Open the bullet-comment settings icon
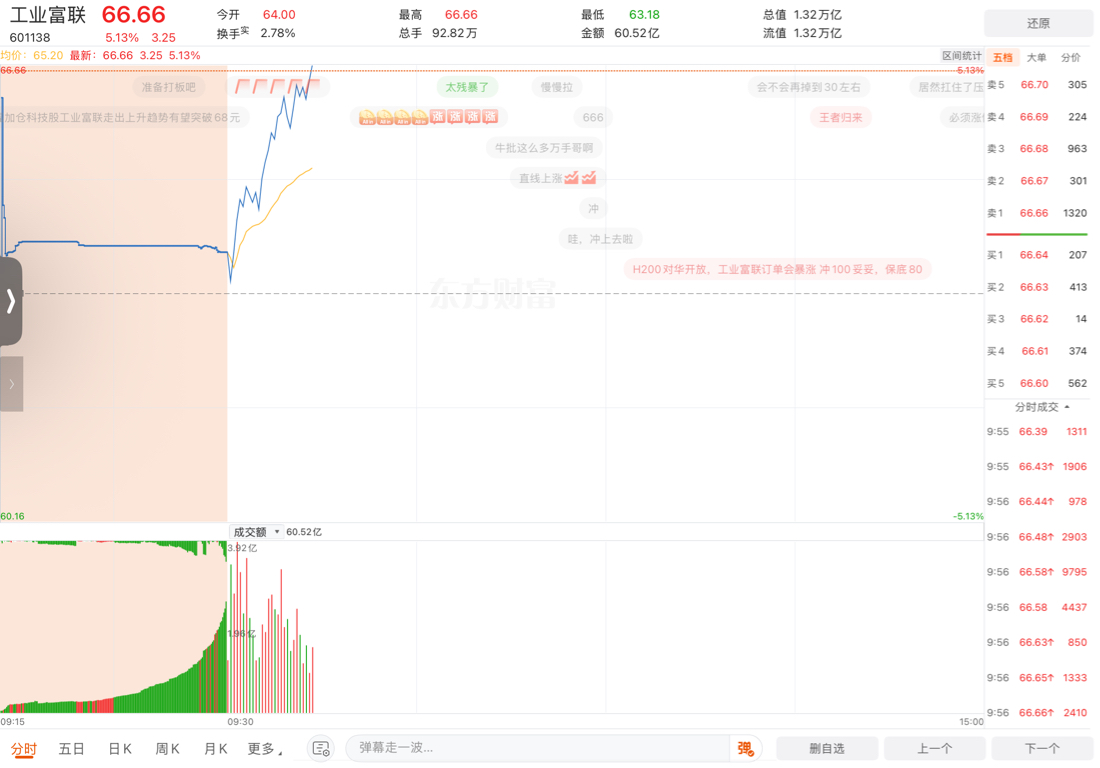Viewport: 1100px width, 768px height. [x=321, y=748]
